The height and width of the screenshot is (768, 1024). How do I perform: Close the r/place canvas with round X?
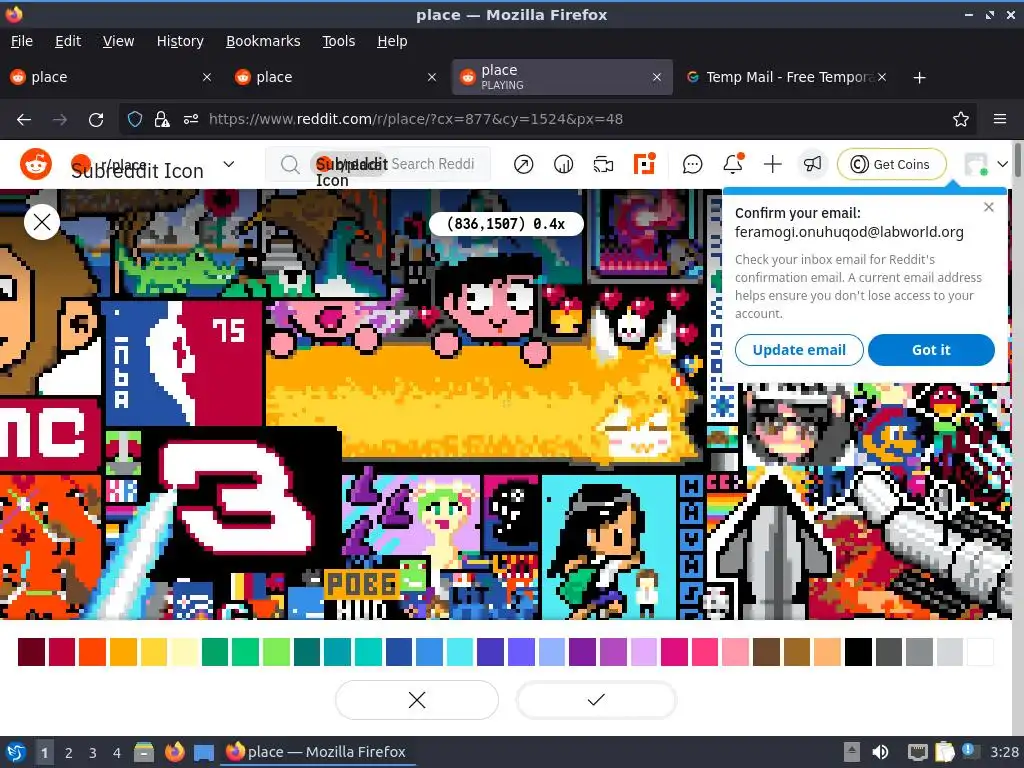[42, 222]
